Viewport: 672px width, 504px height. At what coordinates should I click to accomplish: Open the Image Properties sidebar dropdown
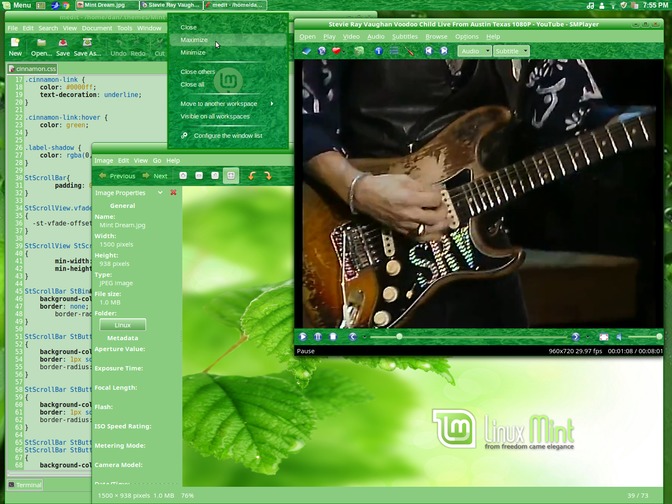point(160,193)
